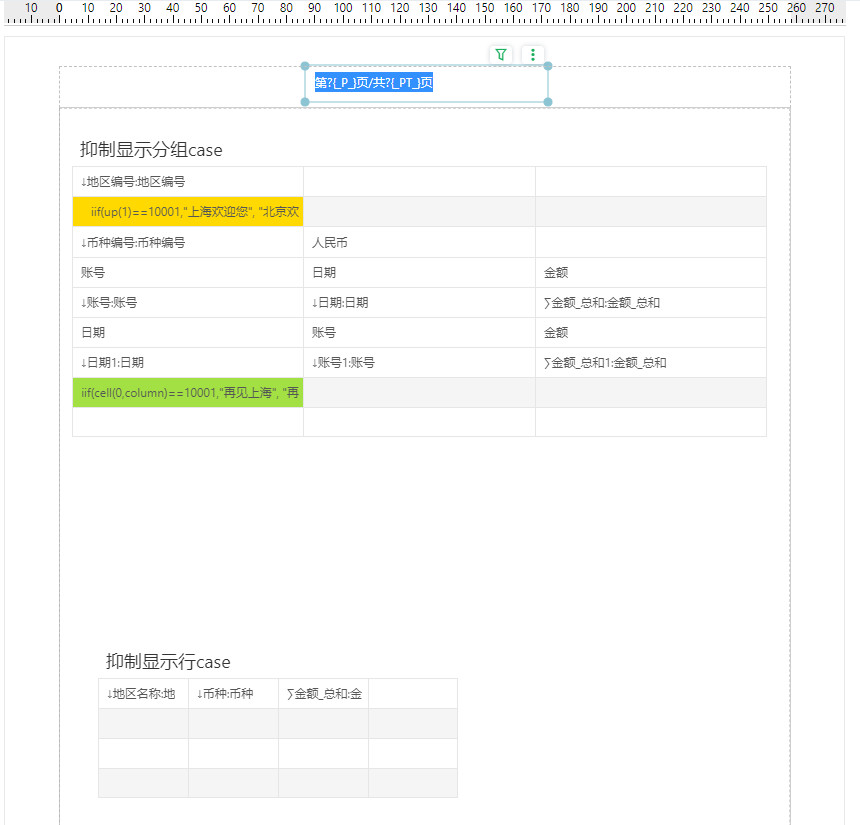Select the green iif(cell(0,column)) formula cell
Screen dimensions: 860x825
(x=187, y=392)
